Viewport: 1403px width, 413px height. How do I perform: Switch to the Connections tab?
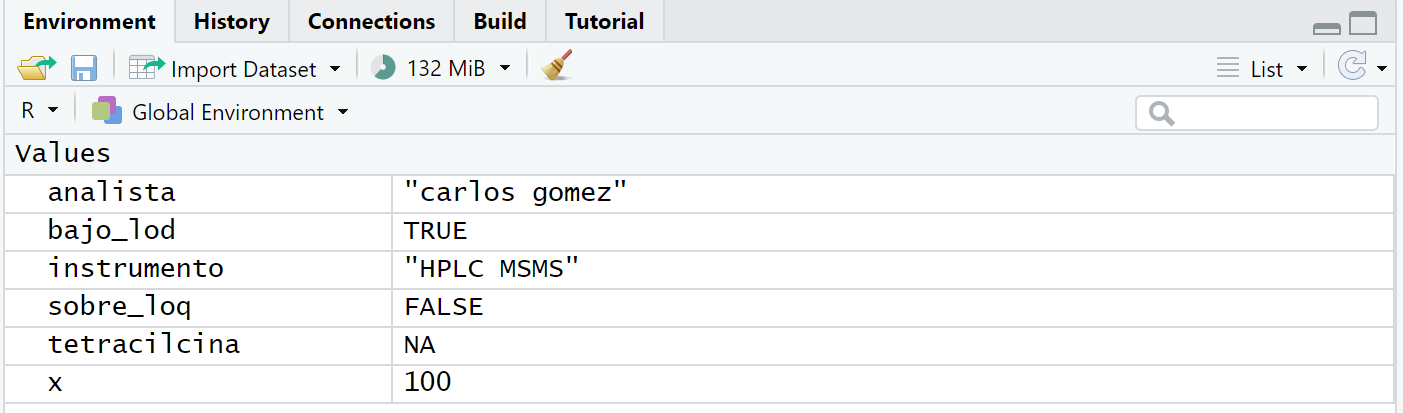pyautogui.click(x=371, y=21)
